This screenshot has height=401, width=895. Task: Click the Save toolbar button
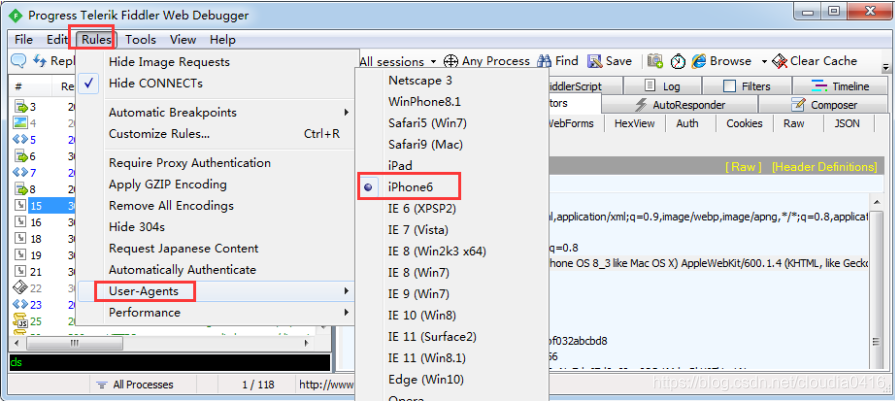point(610,60)
